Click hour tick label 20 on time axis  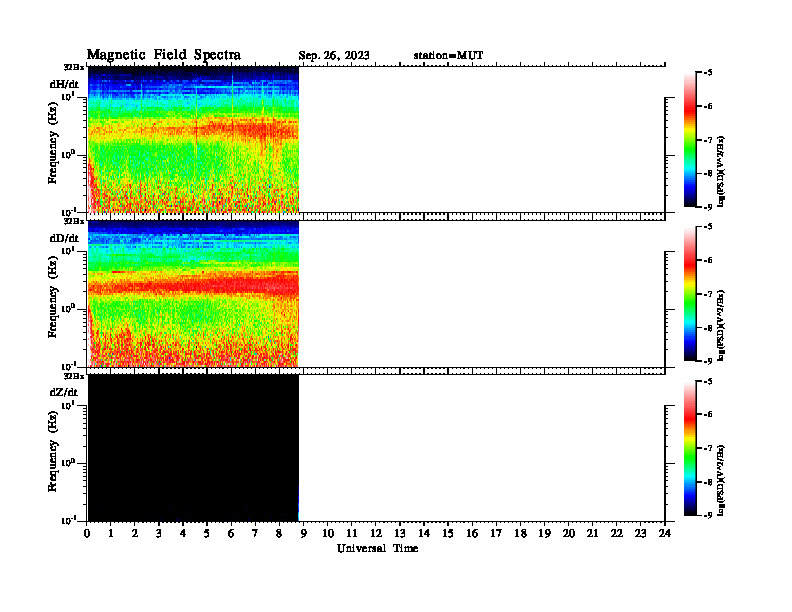[x=569, y=533]
